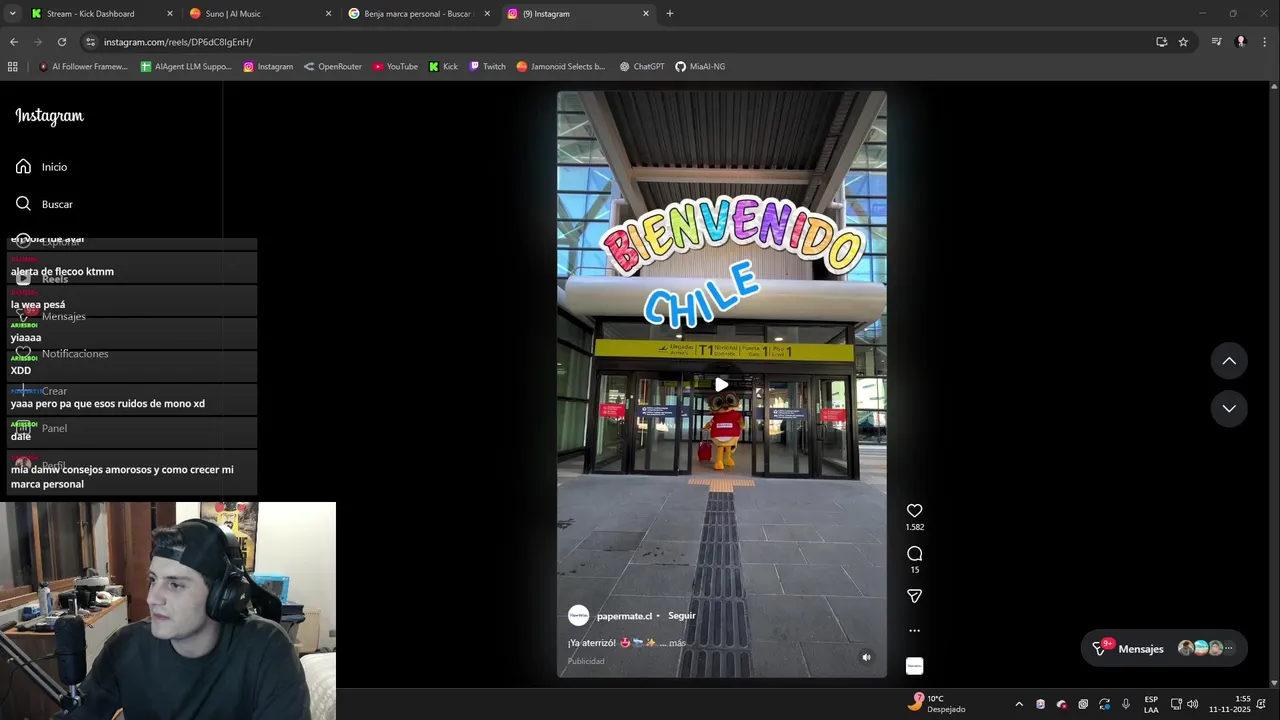Open the install app icon in address bar
1280x720 pixels.
[1161, 42]
